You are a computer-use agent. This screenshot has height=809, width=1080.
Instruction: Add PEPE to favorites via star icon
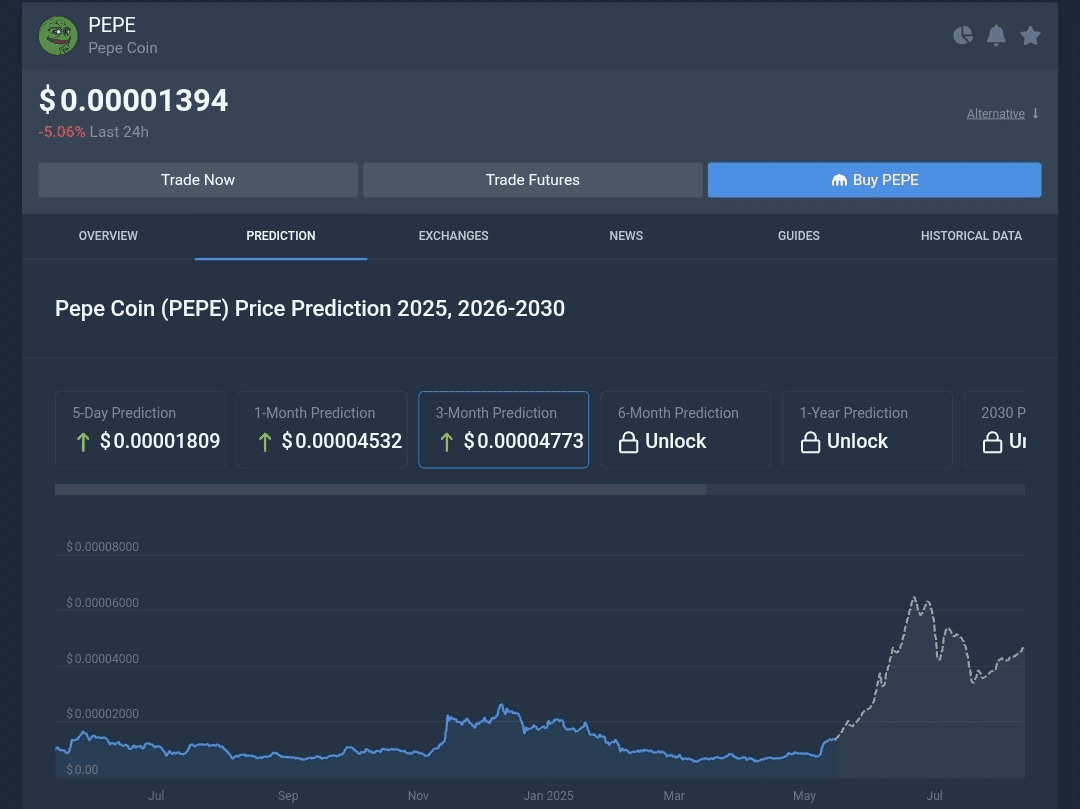tap(1030, 35)
